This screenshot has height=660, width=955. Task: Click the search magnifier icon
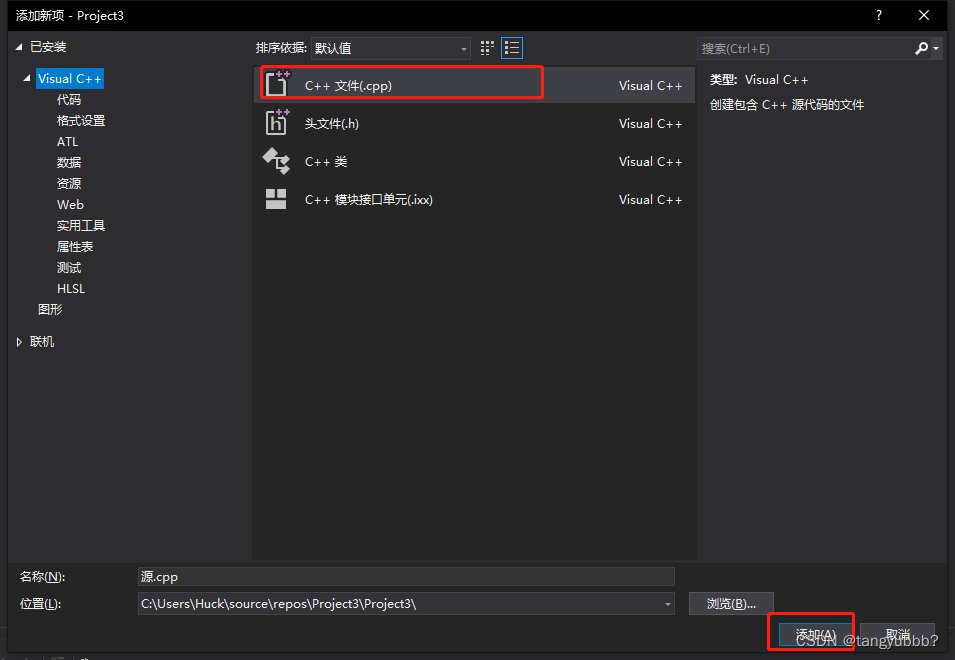(921, 47)
